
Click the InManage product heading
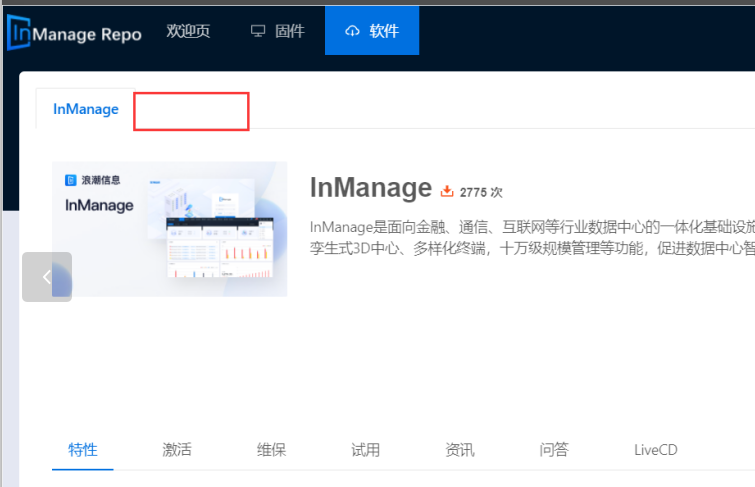tap(370, 188)
